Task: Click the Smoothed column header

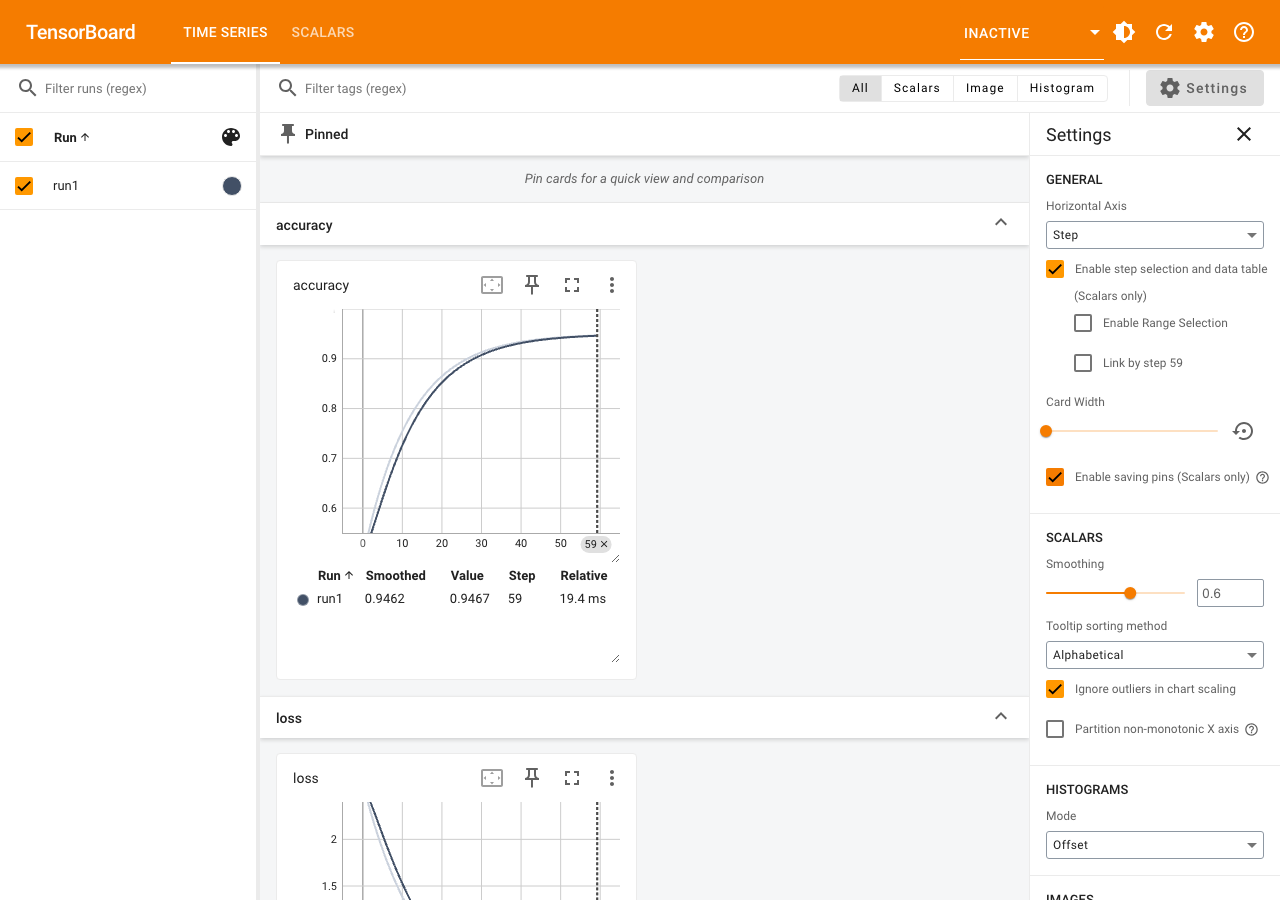Action: click(396, 576)
